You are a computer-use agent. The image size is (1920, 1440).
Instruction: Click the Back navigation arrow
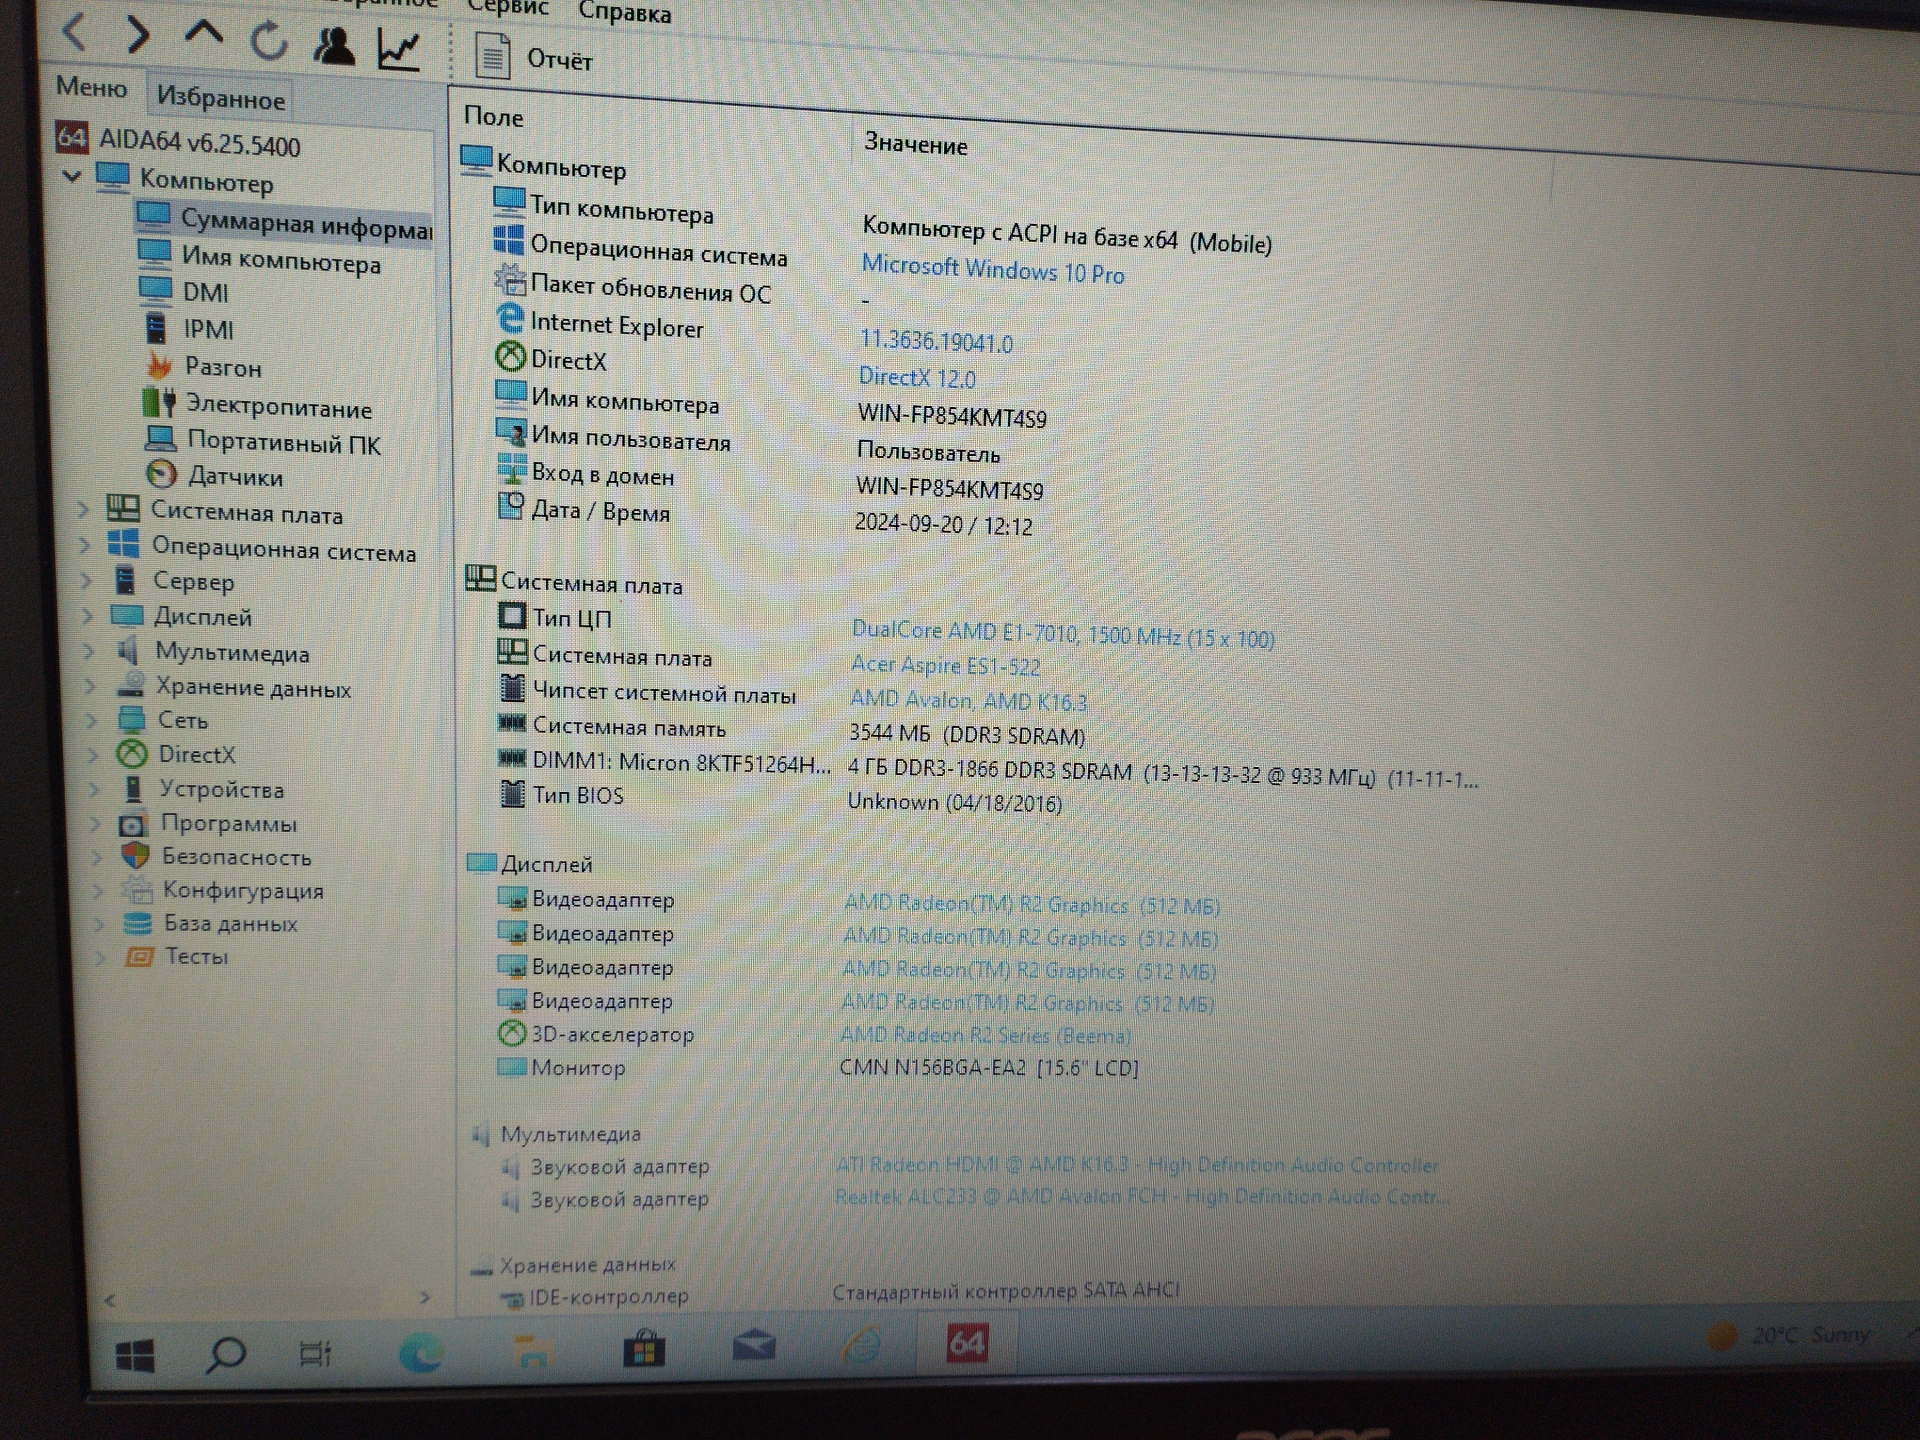pyautogui.click(x=75, y=33)
